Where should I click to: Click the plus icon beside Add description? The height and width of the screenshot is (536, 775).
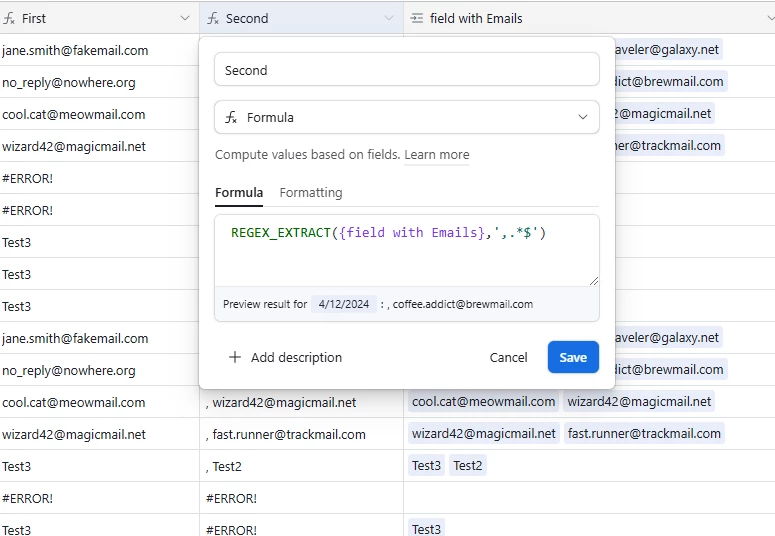pos(235,357)
